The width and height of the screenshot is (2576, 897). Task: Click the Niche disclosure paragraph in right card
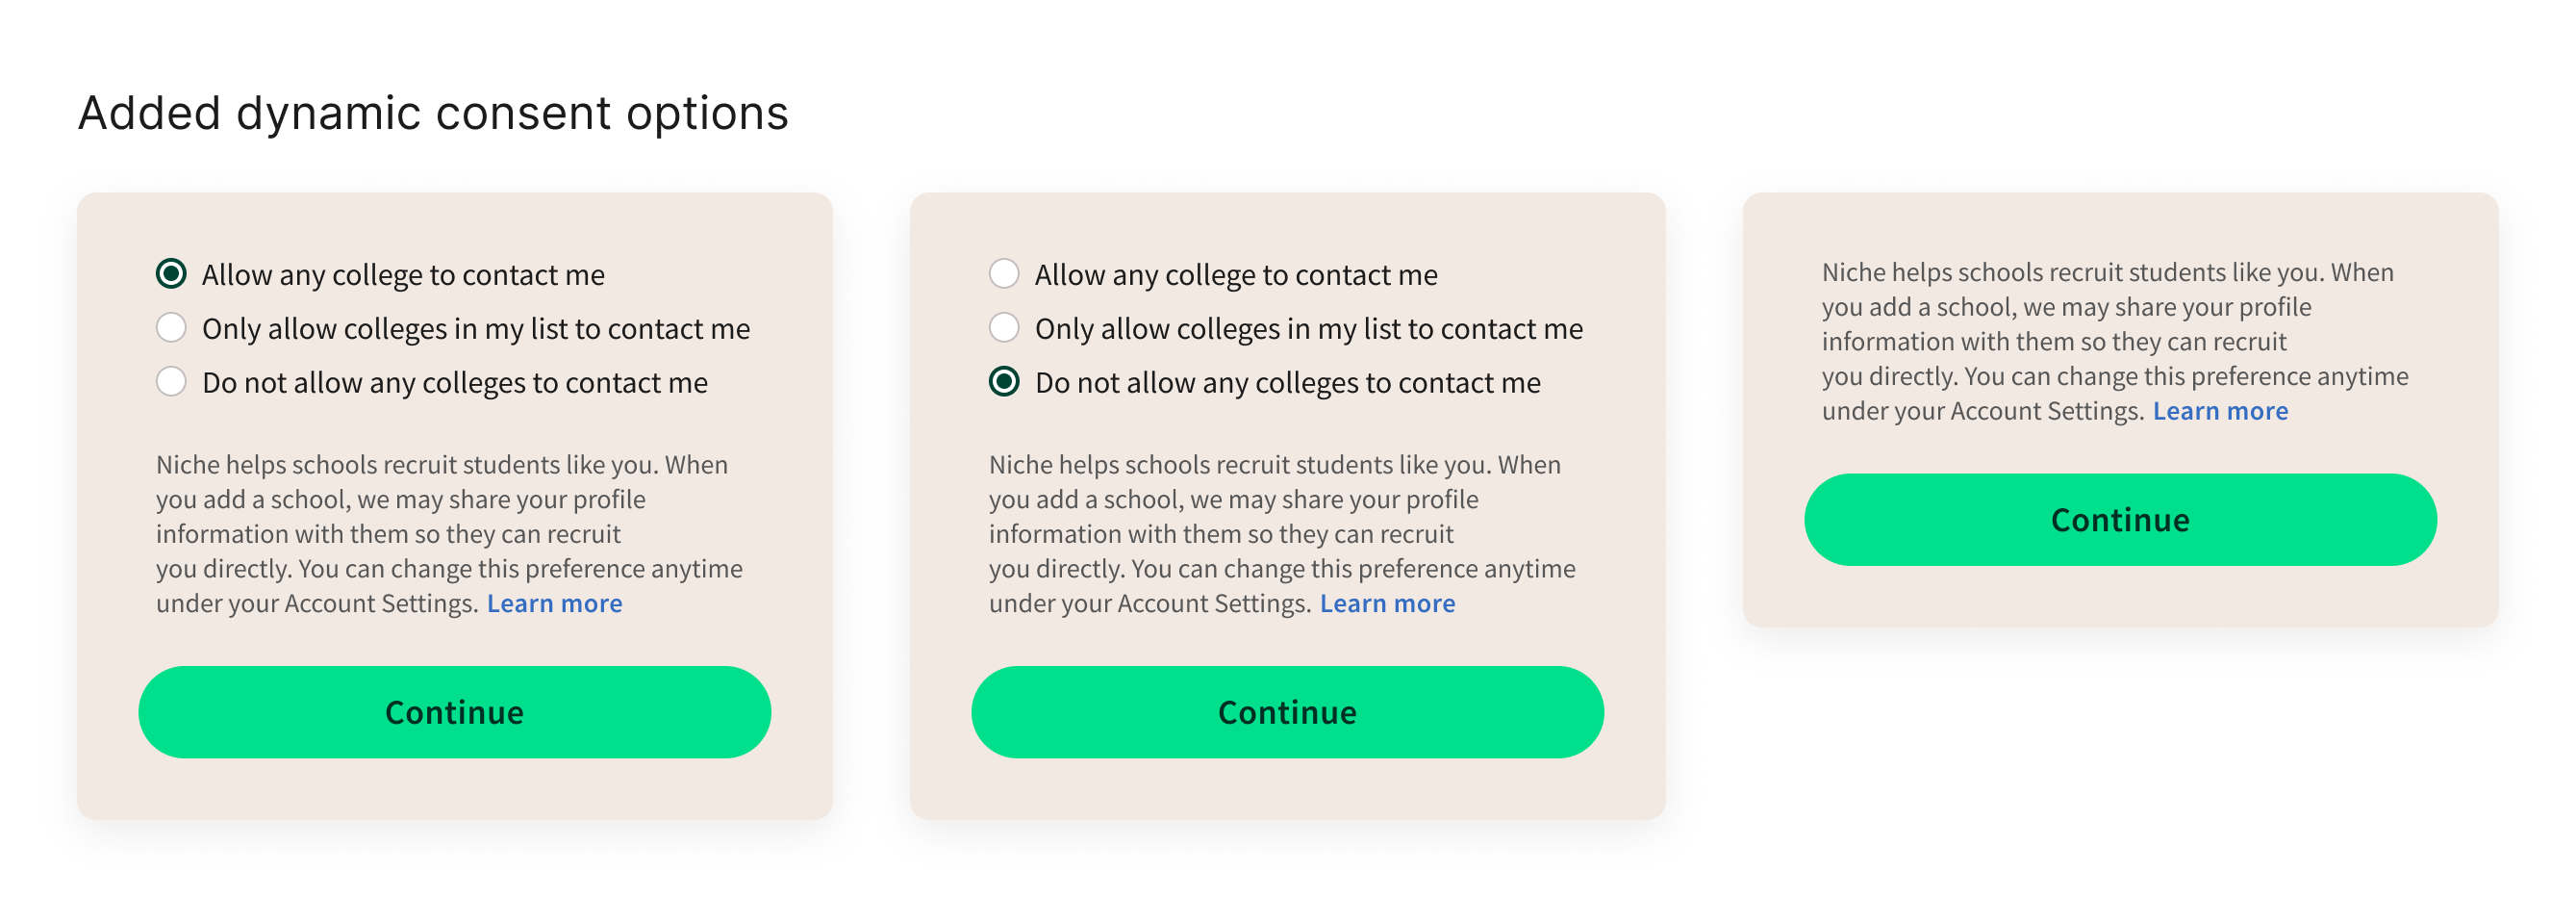[2115, 341]
